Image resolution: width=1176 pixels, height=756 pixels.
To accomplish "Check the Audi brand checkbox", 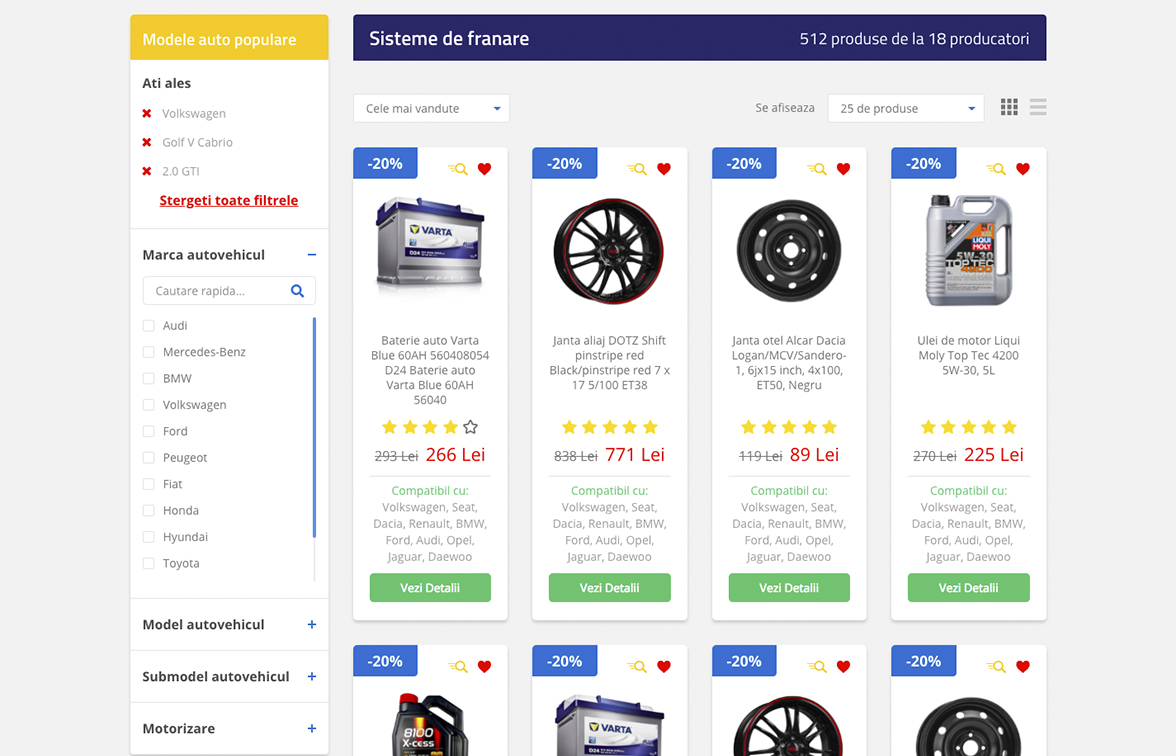I will point(149,326).
